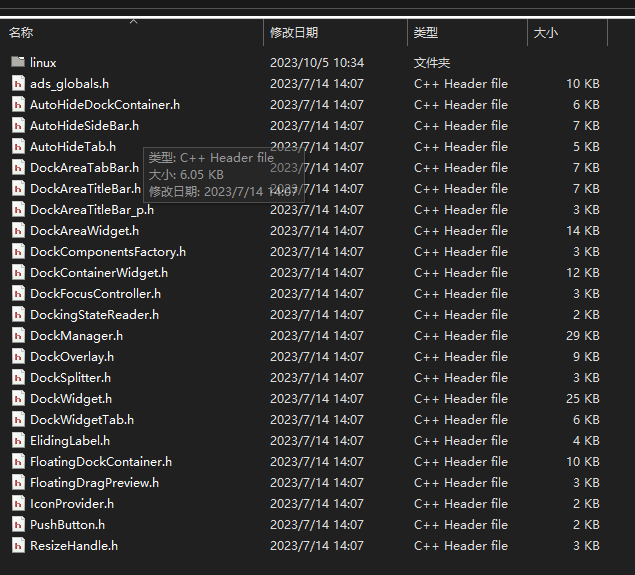Click the AutoHideDockContainer.h file icon
The height and width of the screenshot is (575, 635).
[18, 105]
